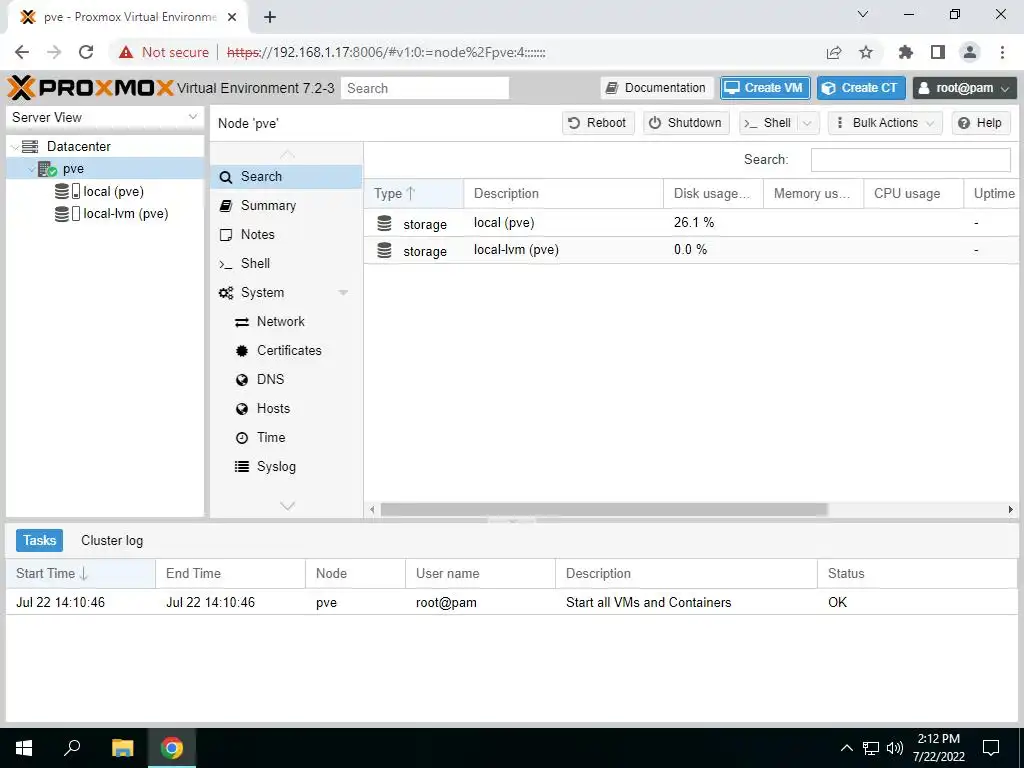Select the 'local (pve)' grid row description

(x=504, y=223)
